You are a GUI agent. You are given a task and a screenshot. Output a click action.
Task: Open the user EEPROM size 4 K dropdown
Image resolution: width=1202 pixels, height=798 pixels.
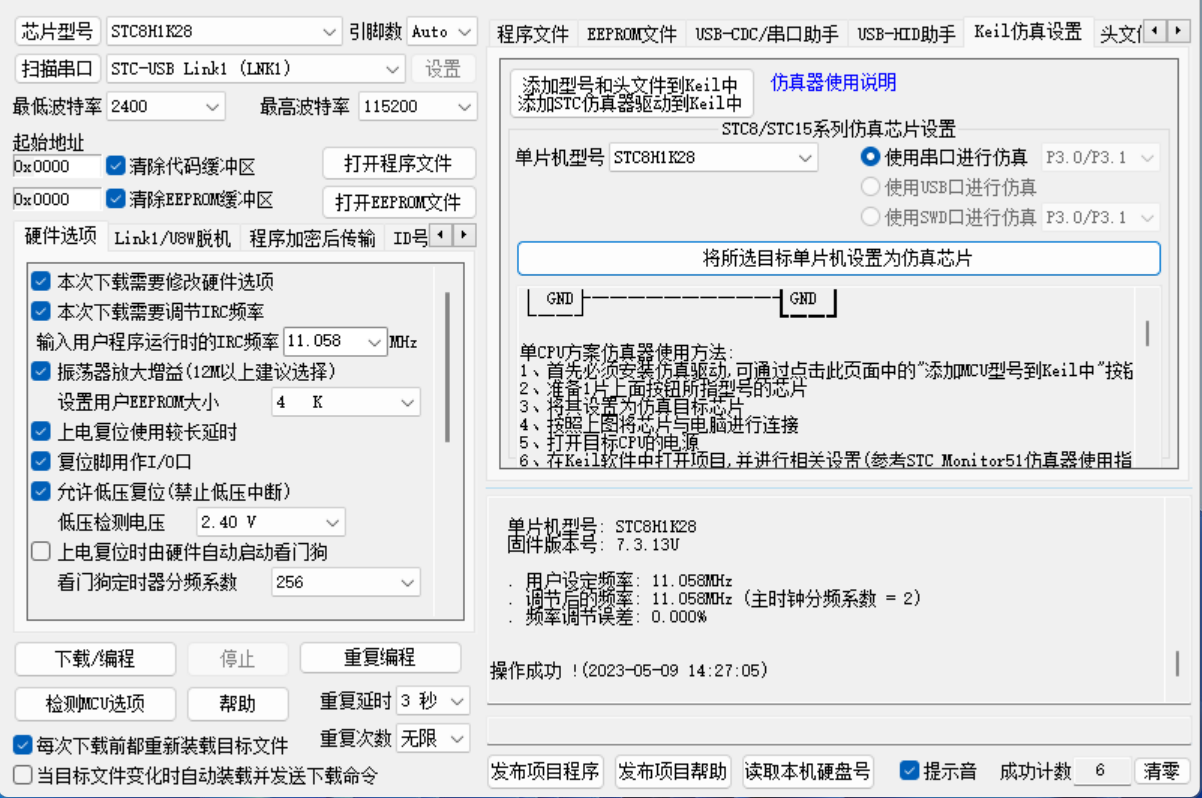[346, 402]
